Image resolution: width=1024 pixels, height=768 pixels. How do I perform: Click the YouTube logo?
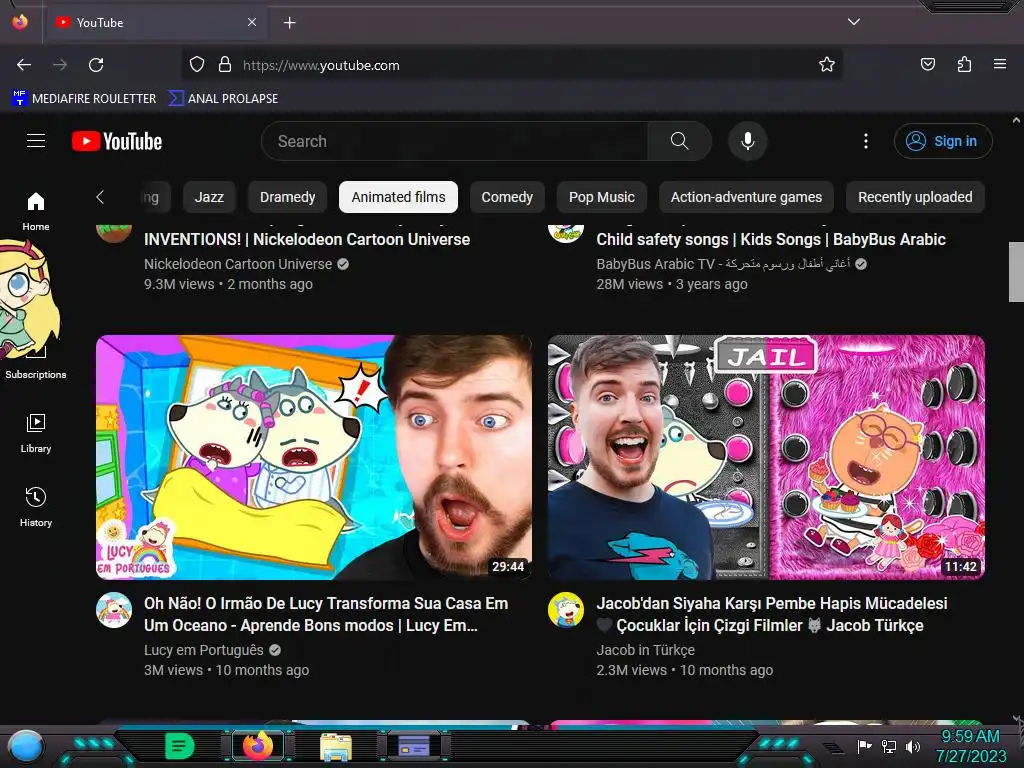pos(117,141)
